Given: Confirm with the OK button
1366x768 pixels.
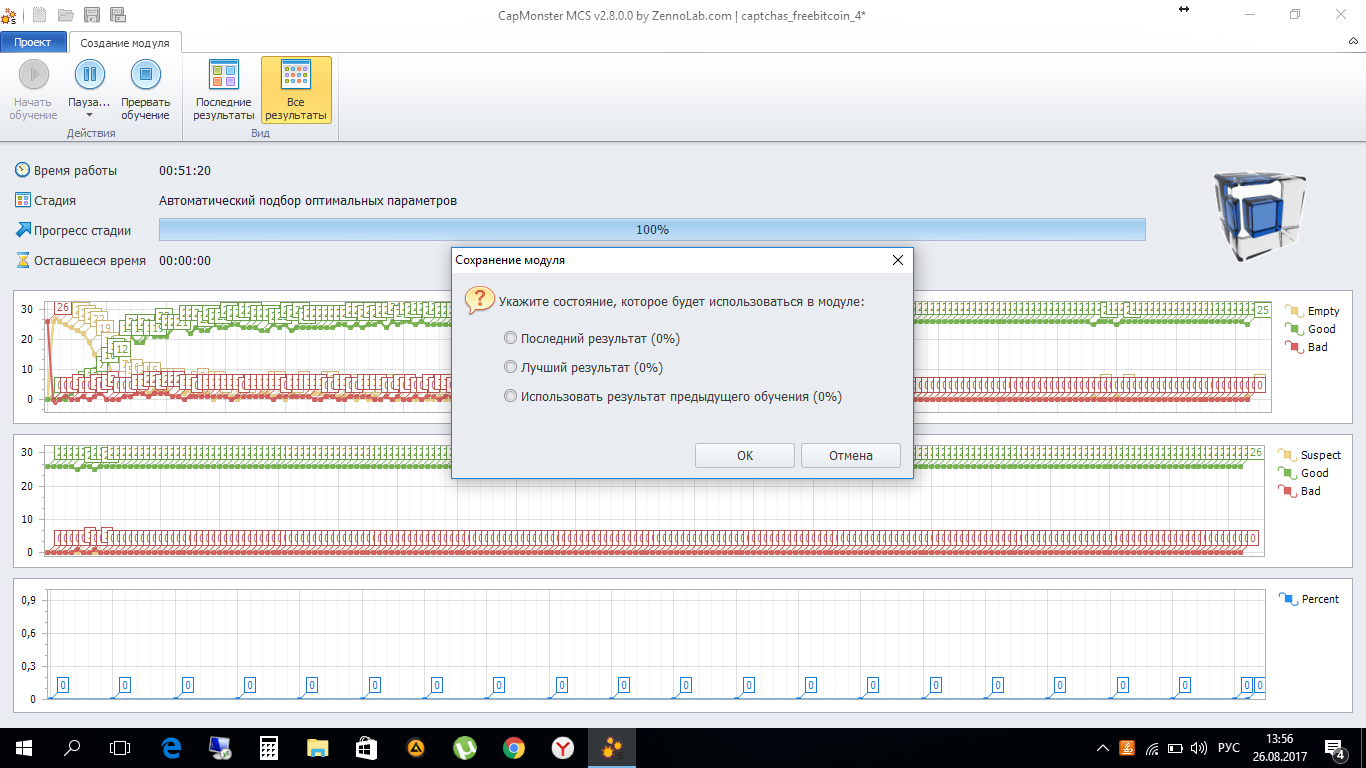Looking at the screenshot, I should [745, 455].
